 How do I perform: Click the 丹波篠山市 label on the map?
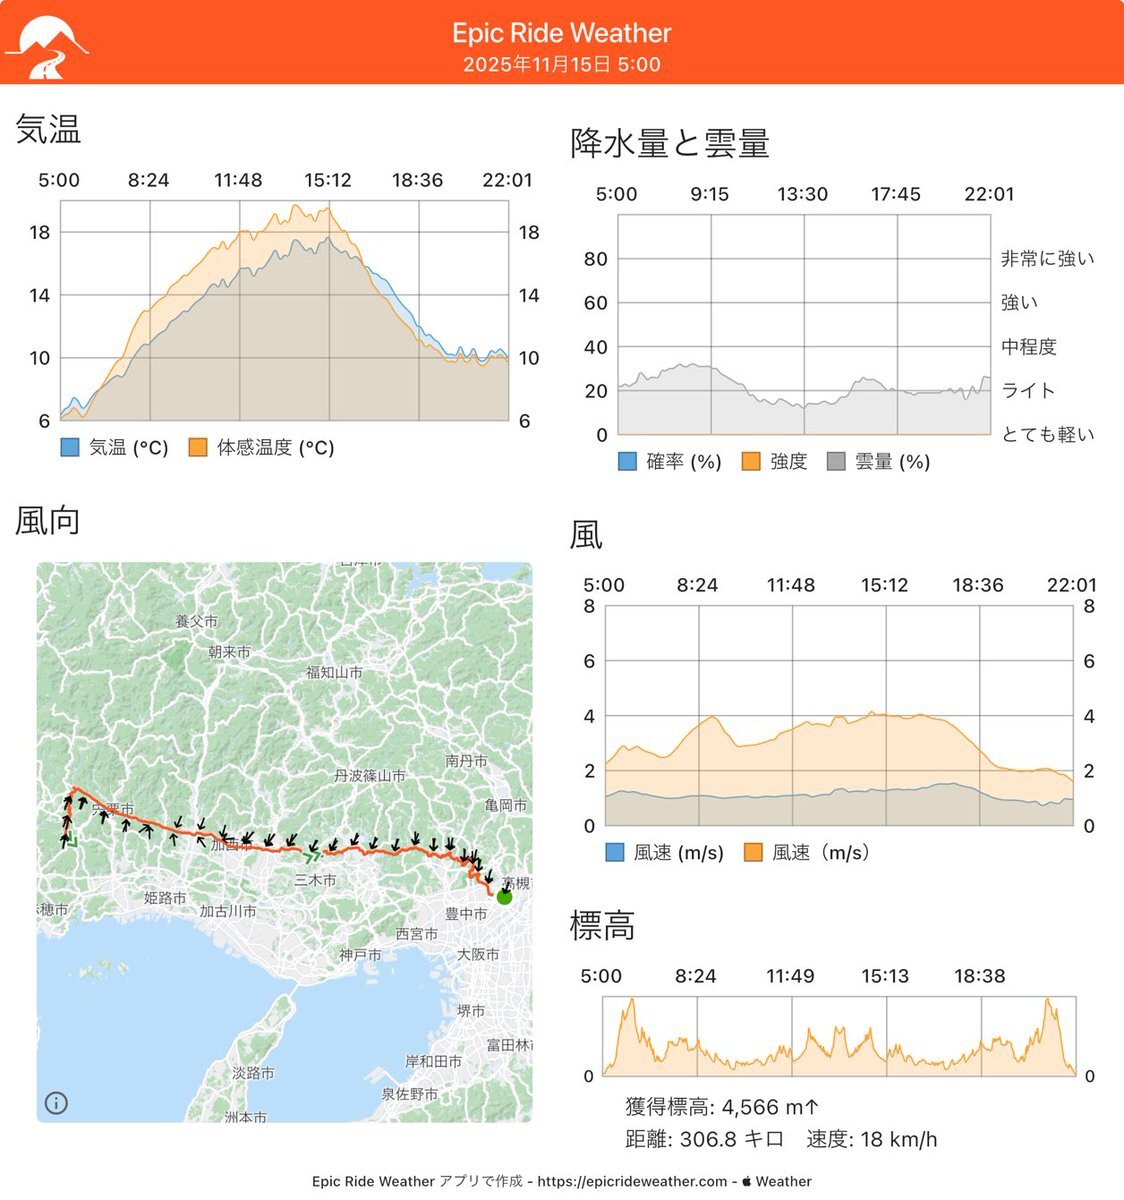pos(370,775)
